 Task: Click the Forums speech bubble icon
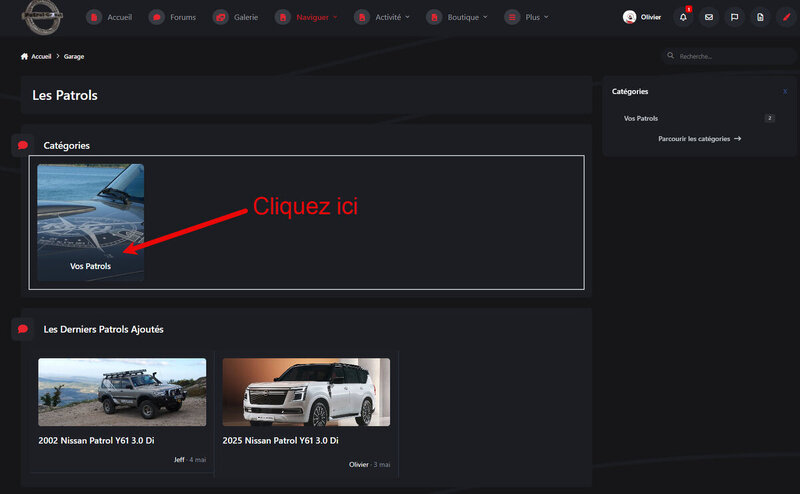coord(157,17)
